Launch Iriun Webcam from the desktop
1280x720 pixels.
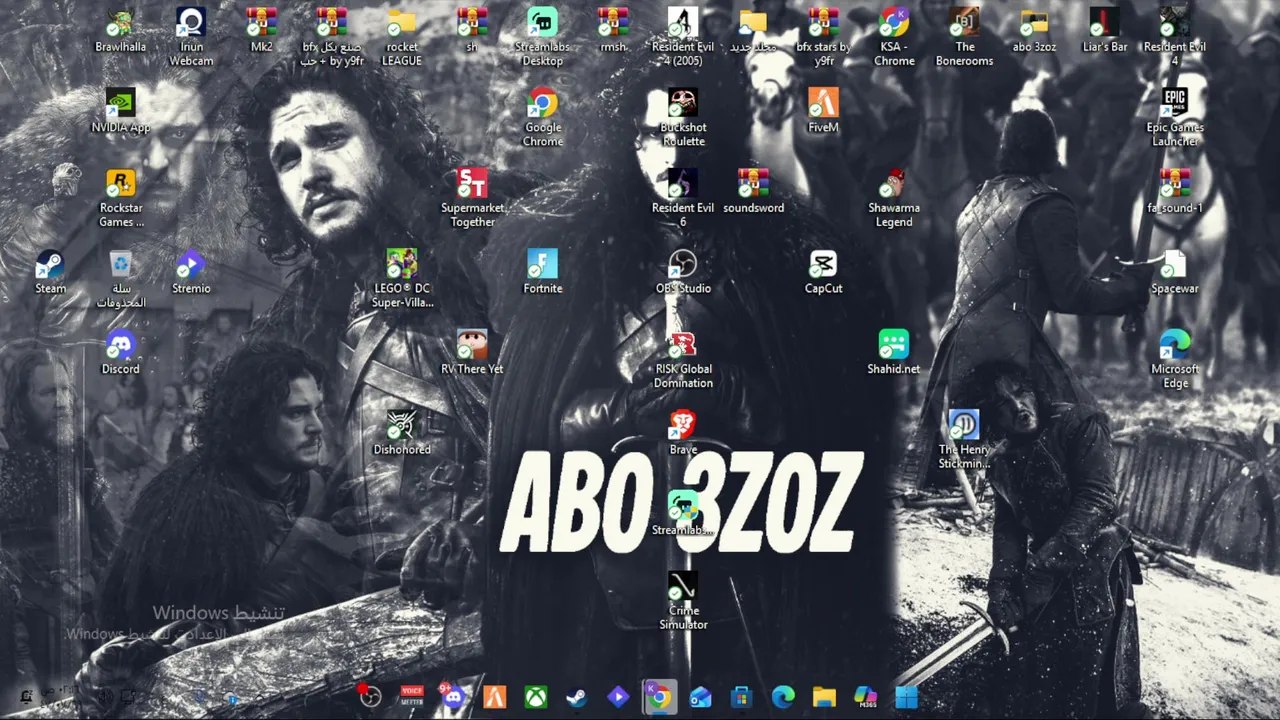(x=191, y=37)
